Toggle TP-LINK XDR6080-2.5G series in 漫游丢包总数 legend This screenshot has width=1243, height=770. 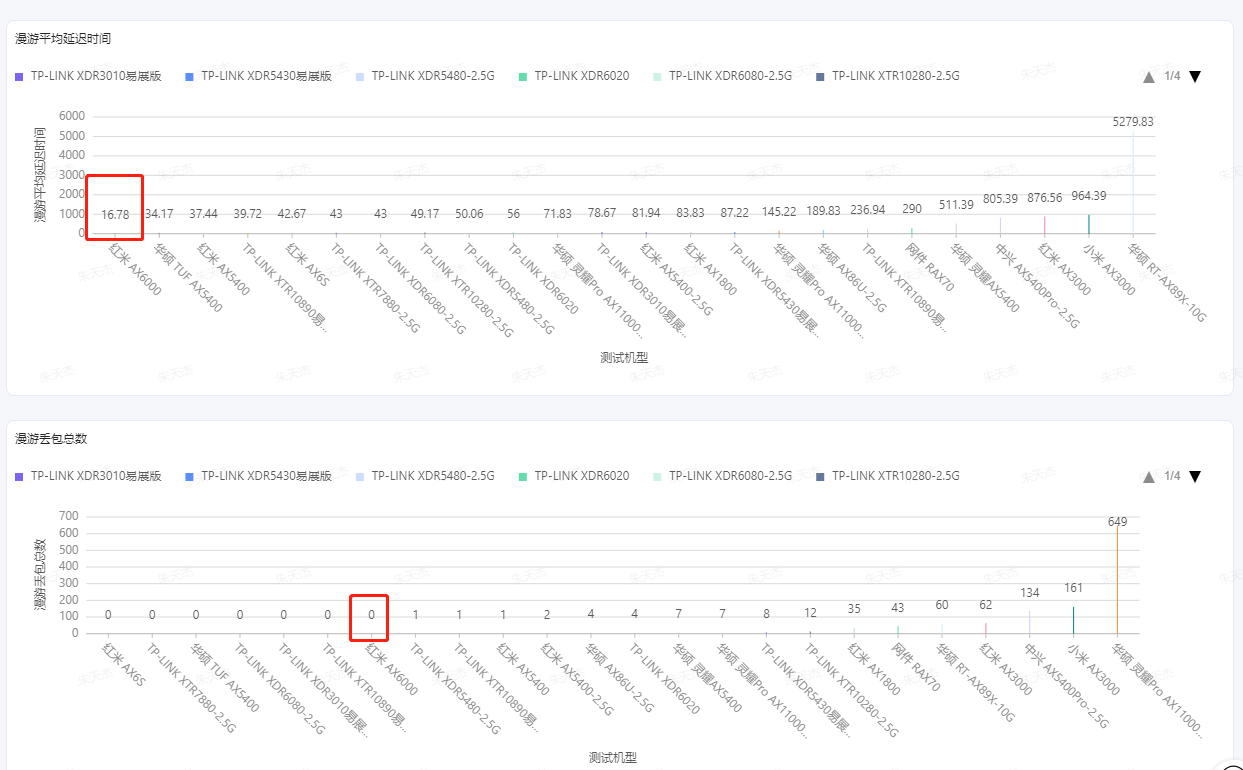[722, 476]
